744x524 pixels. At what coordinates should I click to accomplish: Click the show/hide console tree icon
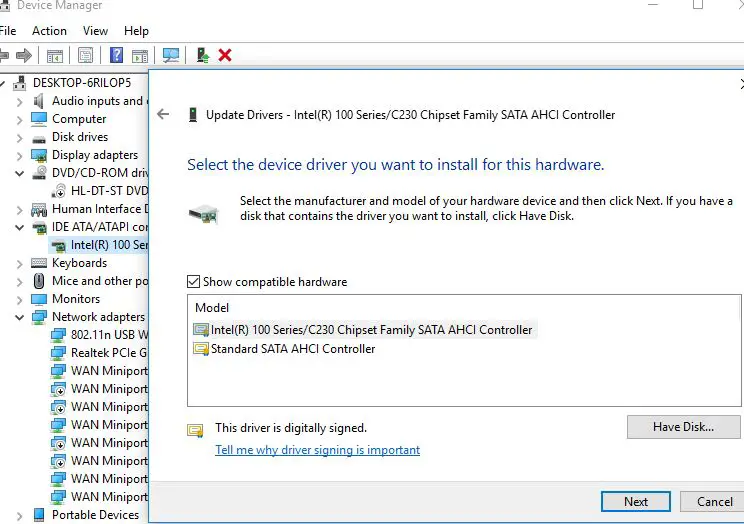(55, 56)
